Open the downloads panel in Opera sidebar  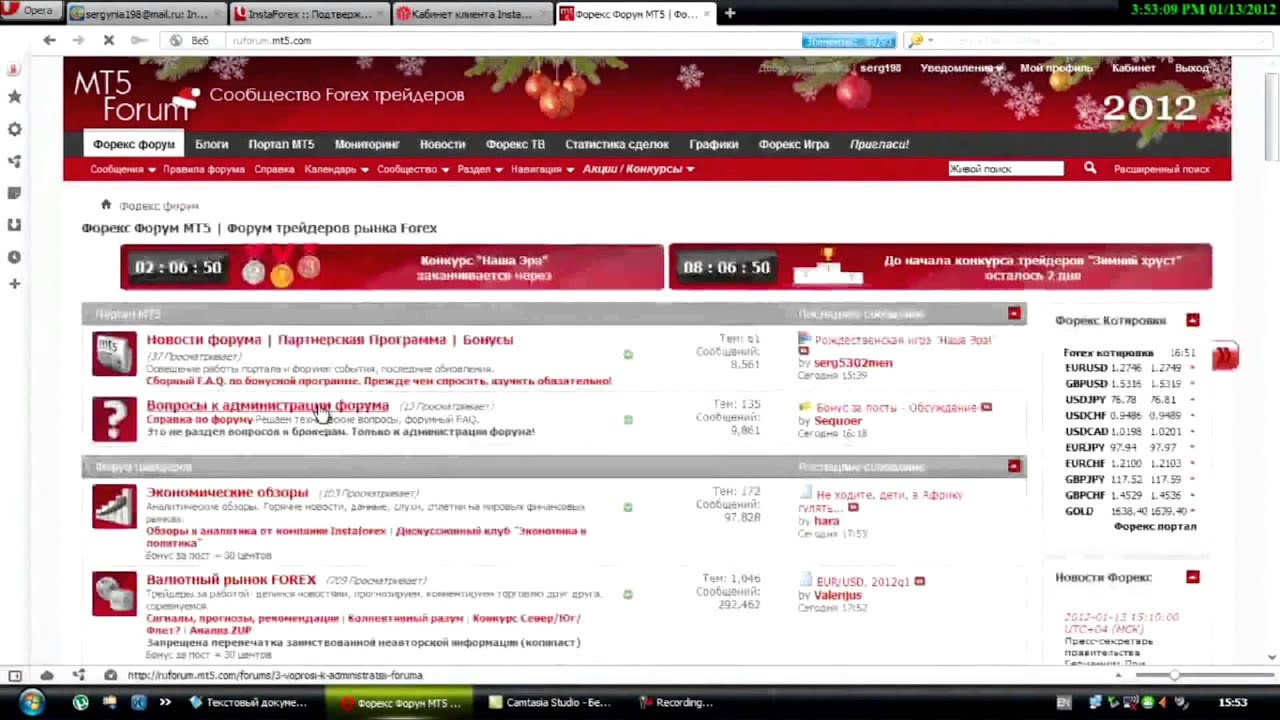click(x=14, y=225)
